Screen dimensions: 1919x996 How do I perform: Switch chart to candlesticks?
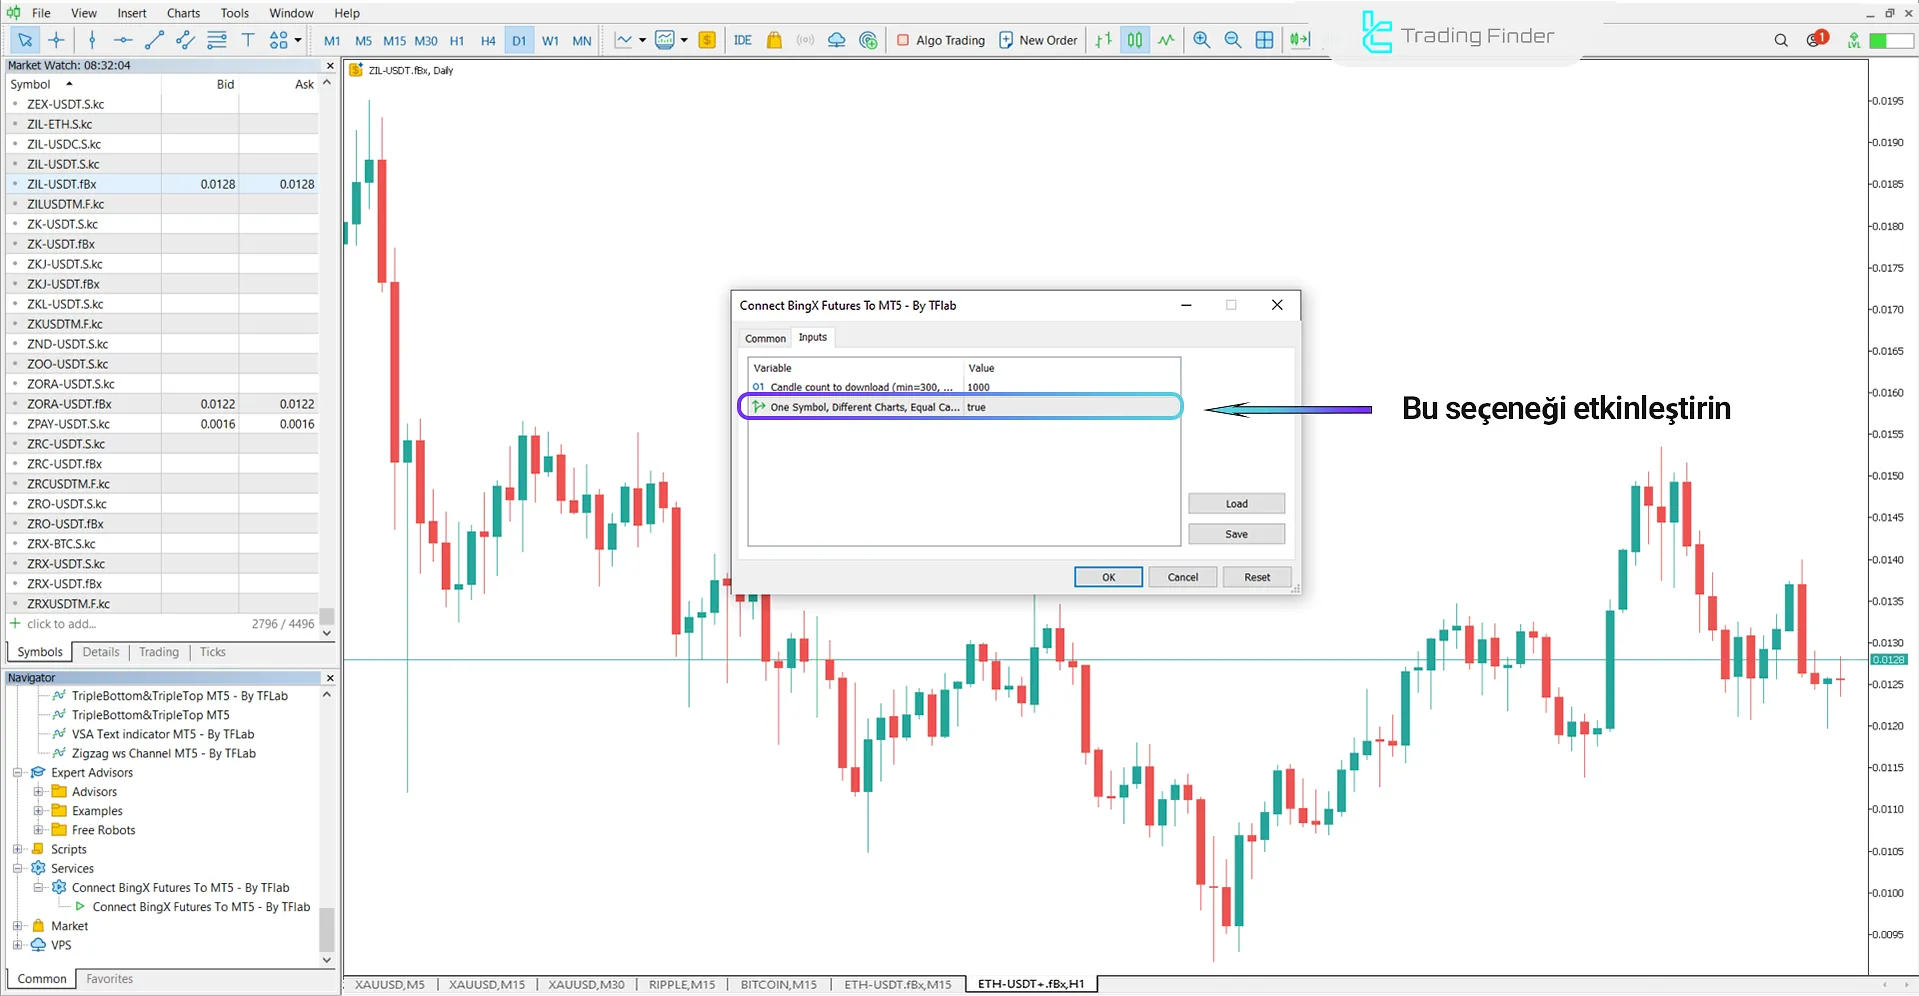click(1135, 40)
